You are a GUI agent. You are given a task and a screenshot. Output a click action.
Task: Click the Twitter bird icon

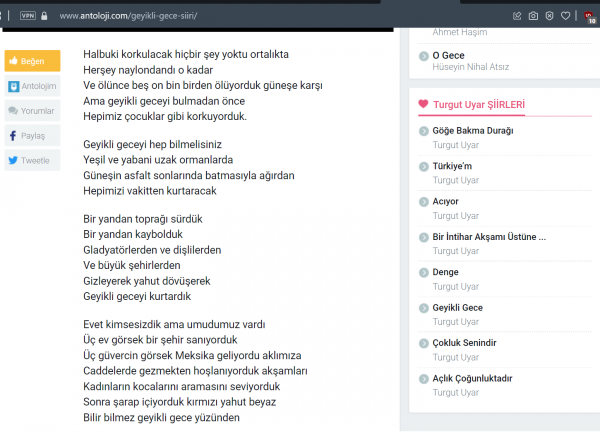(13, 160)
